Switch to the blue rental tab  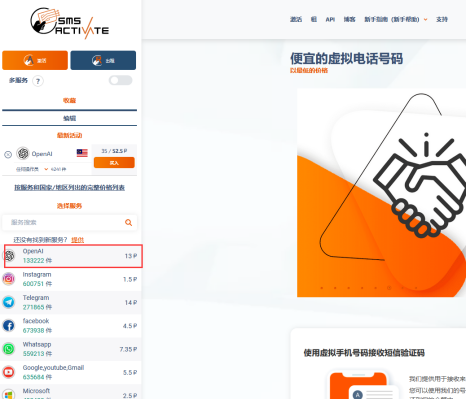[x=103, y=60]
